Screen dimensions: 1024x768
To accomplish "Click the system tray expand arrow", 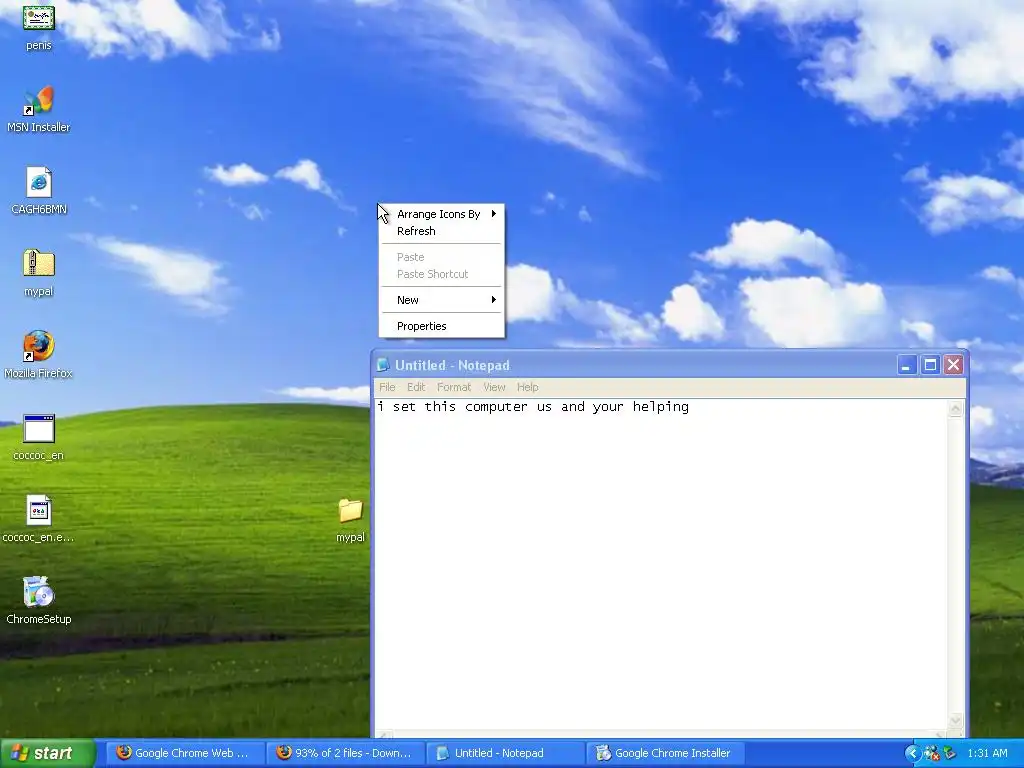I will click(912, 753).
